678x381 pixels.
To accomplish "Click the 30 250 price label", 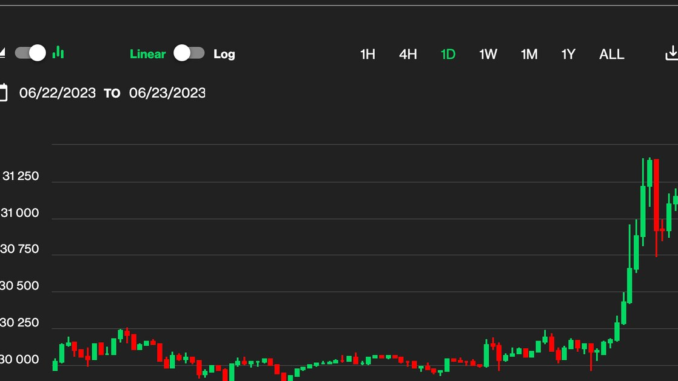I will (19, 323).
